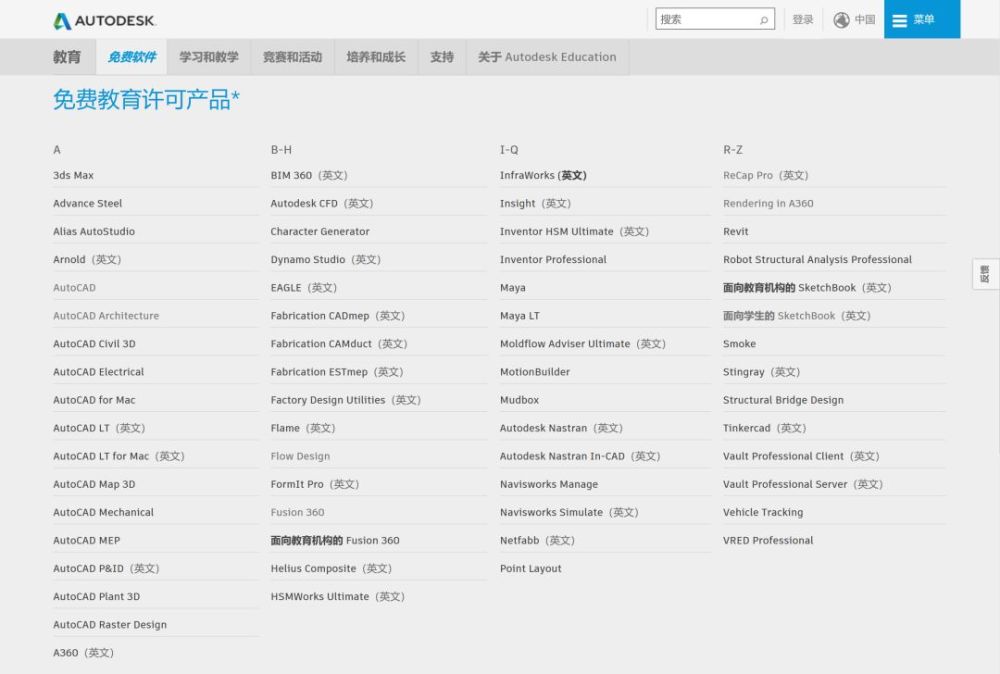1000x674 pixels.
Task: Open the 反馈 feedback side tab
Action: [x=985, y=274]
